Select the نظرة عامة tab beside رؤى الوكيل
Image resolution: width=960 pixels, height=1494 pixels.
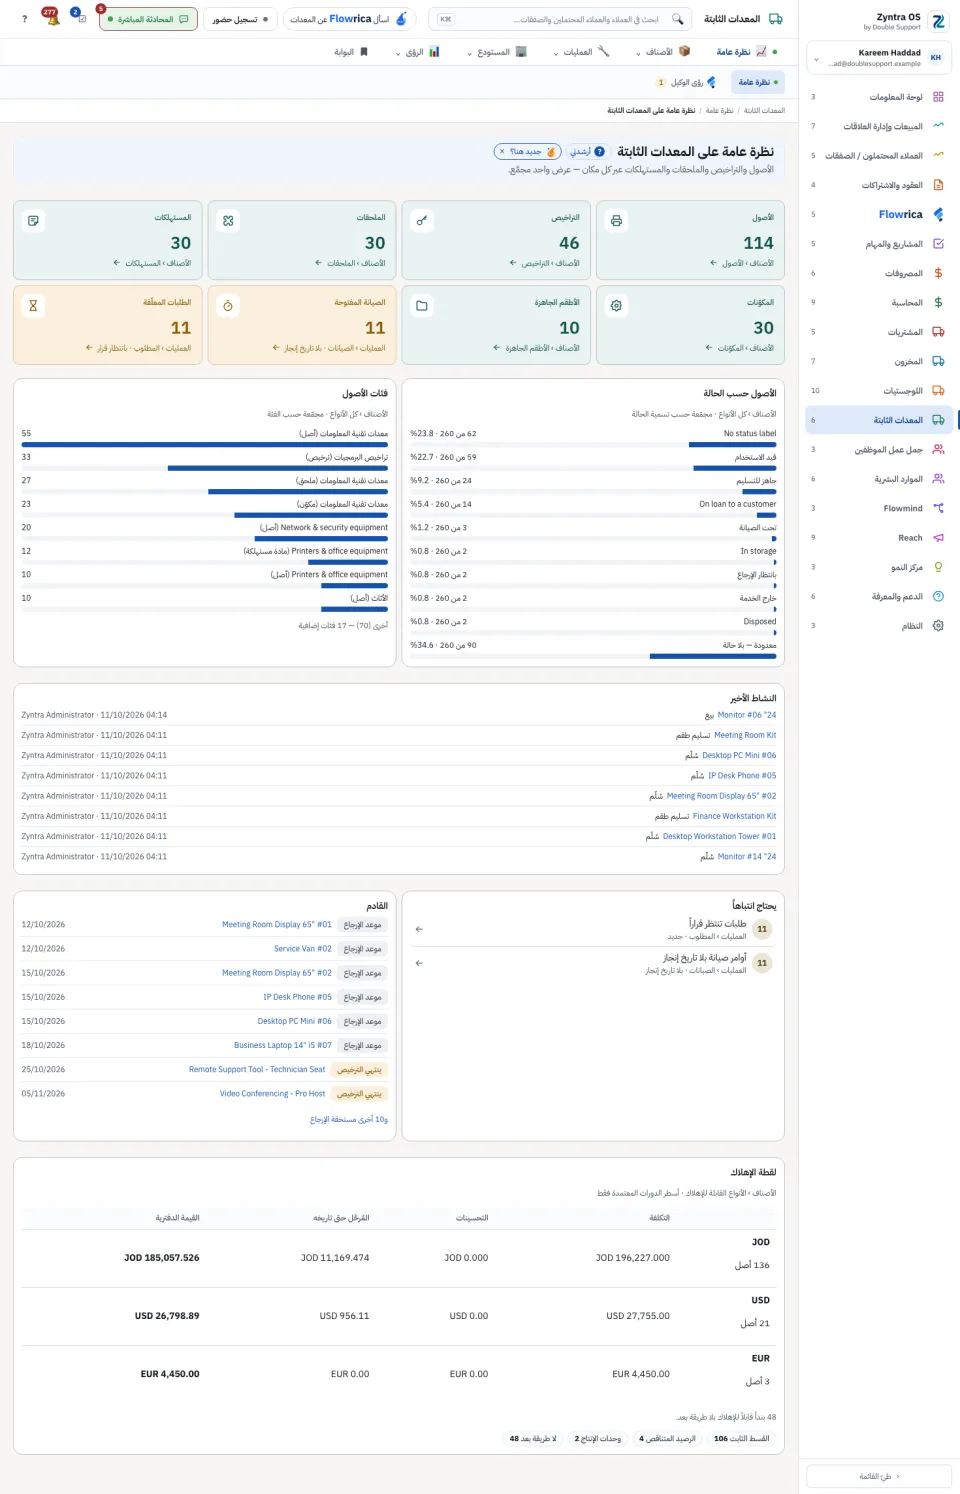tap(756, 83)
